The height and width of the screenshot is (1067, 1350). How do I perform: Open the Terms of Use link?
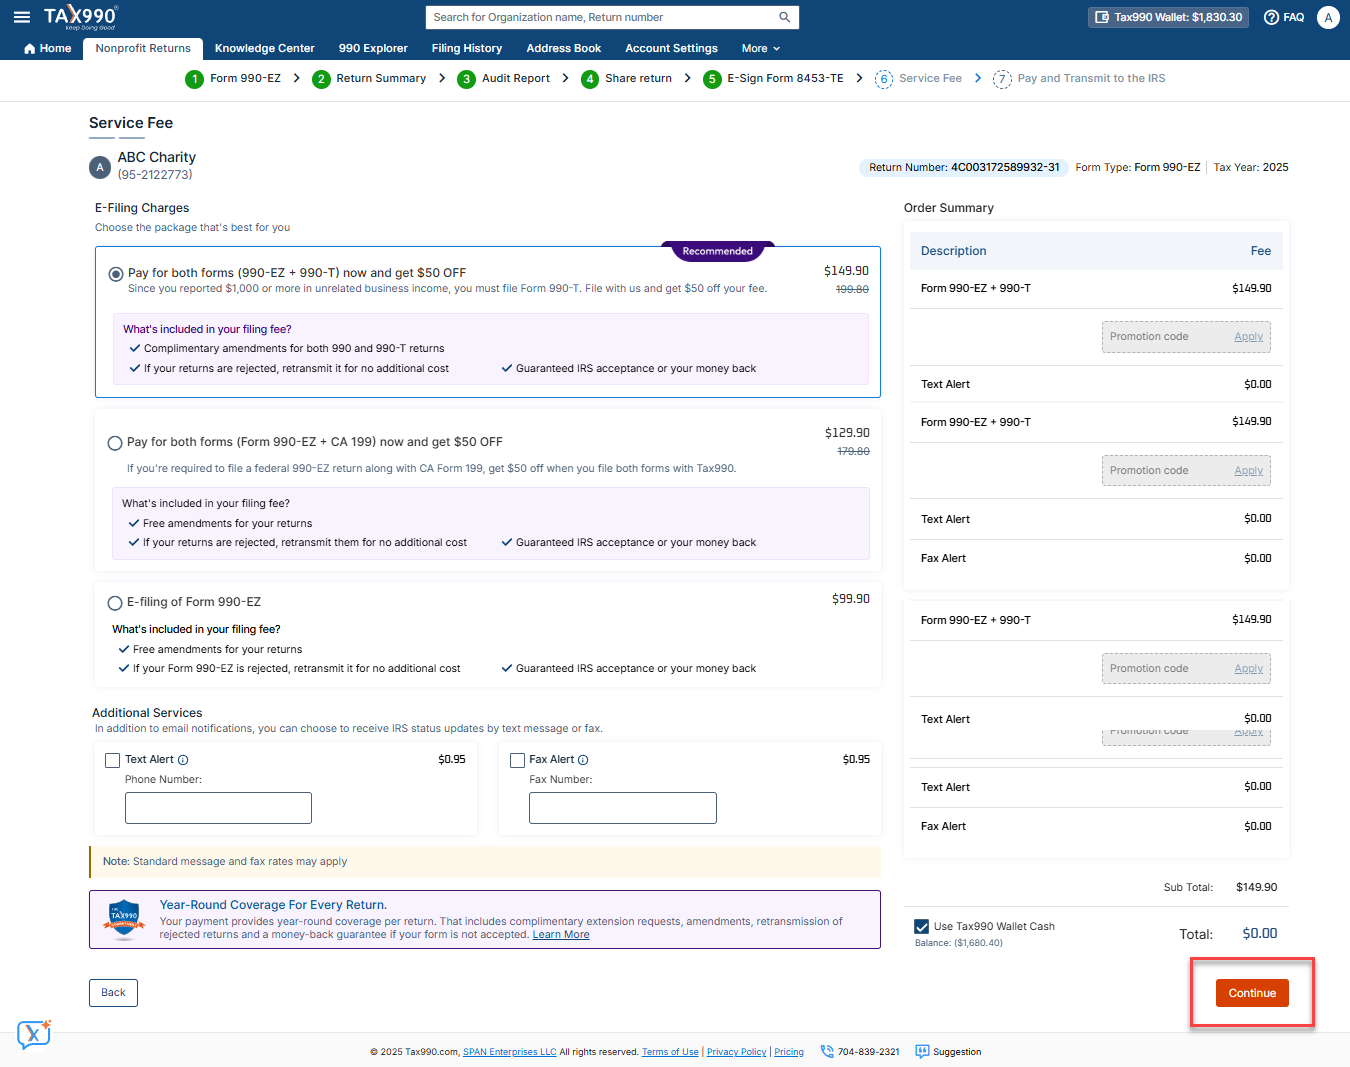[670, 1052]
